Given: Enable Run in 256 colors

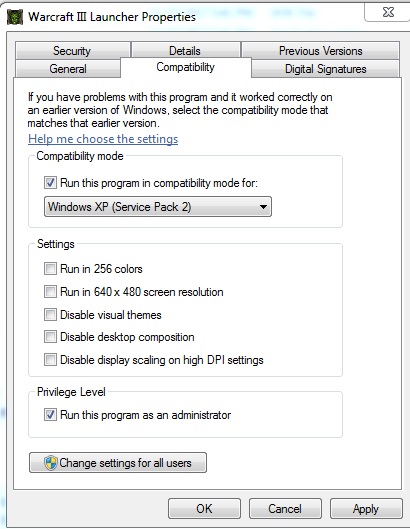Looking at the screenshot, I should coord(50,269).
